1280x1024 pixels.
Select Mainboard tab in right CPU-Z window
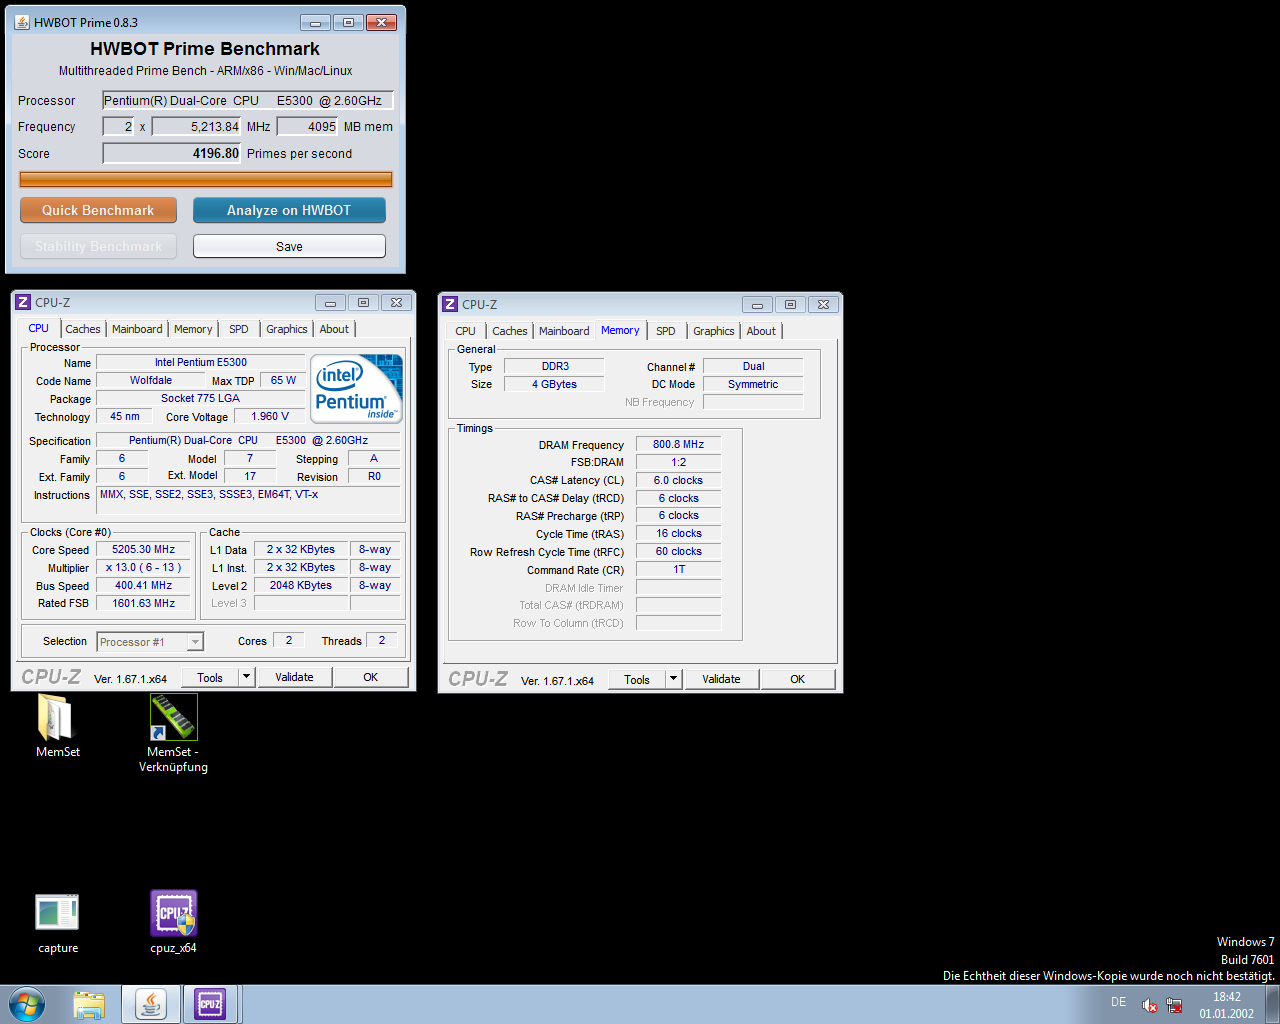564,331
